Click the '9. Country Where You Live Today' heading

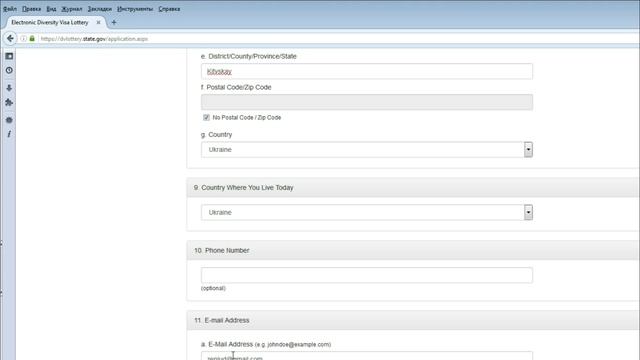[x=243, y=188]
